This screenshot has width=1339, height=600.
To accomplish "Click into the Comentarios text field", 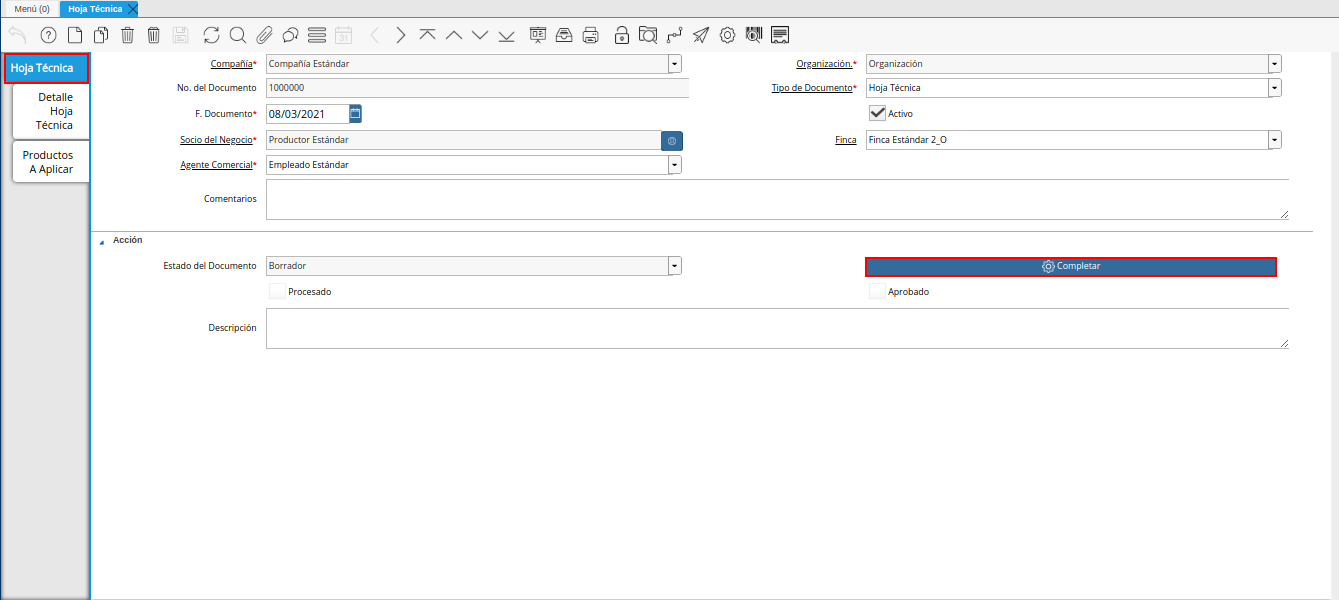I will [x=776, y=199].
